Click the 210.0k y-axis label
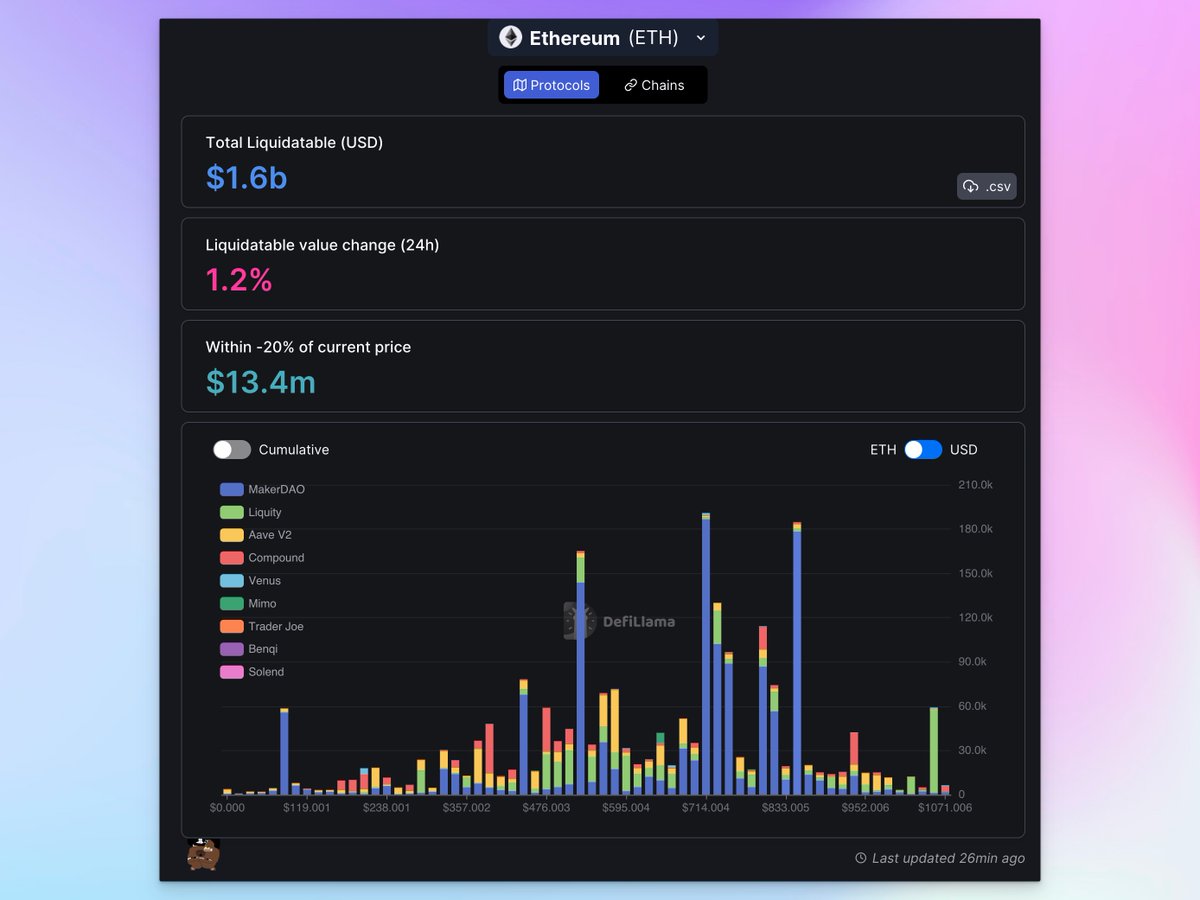 pos(975,485)
